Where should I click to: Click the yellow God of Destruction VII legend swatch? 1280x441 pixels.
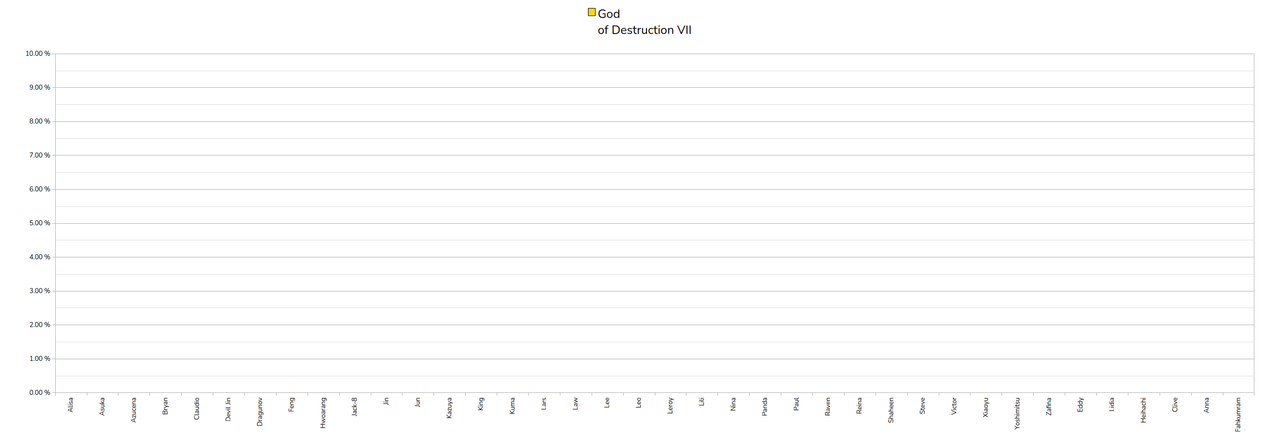(592, 13)
